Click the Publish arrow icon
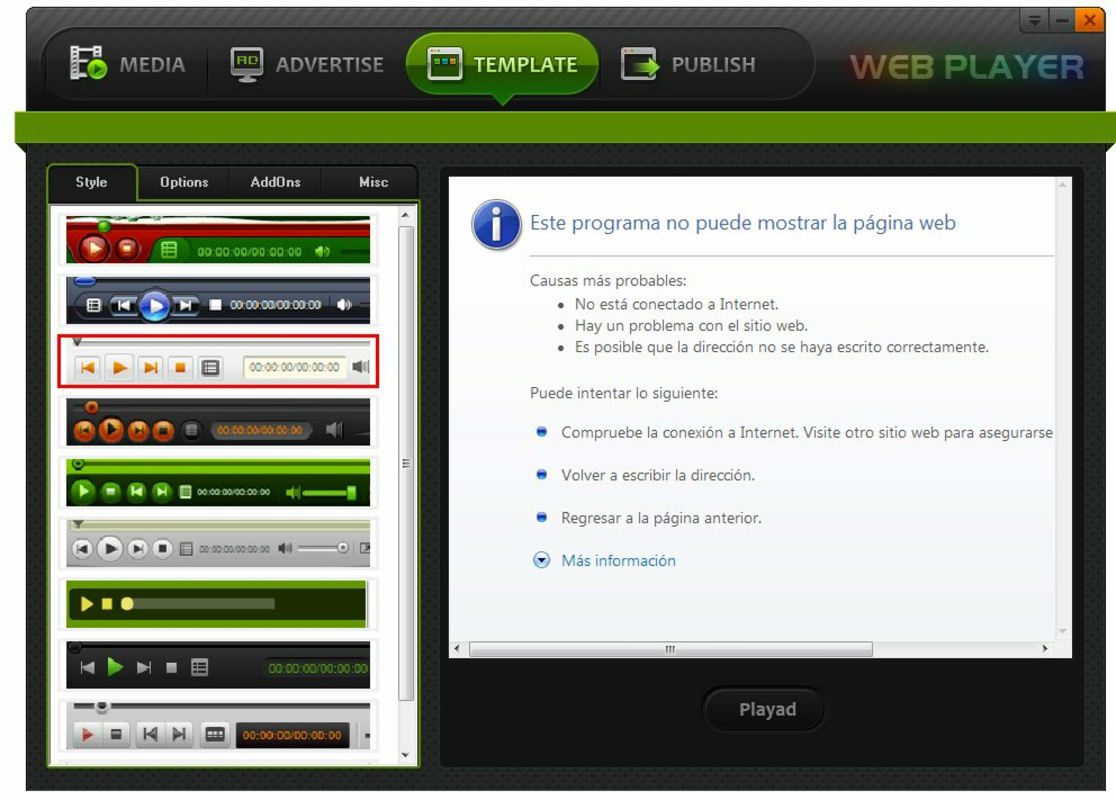Viewport: 1116px width, 800px height. [639, 64]
